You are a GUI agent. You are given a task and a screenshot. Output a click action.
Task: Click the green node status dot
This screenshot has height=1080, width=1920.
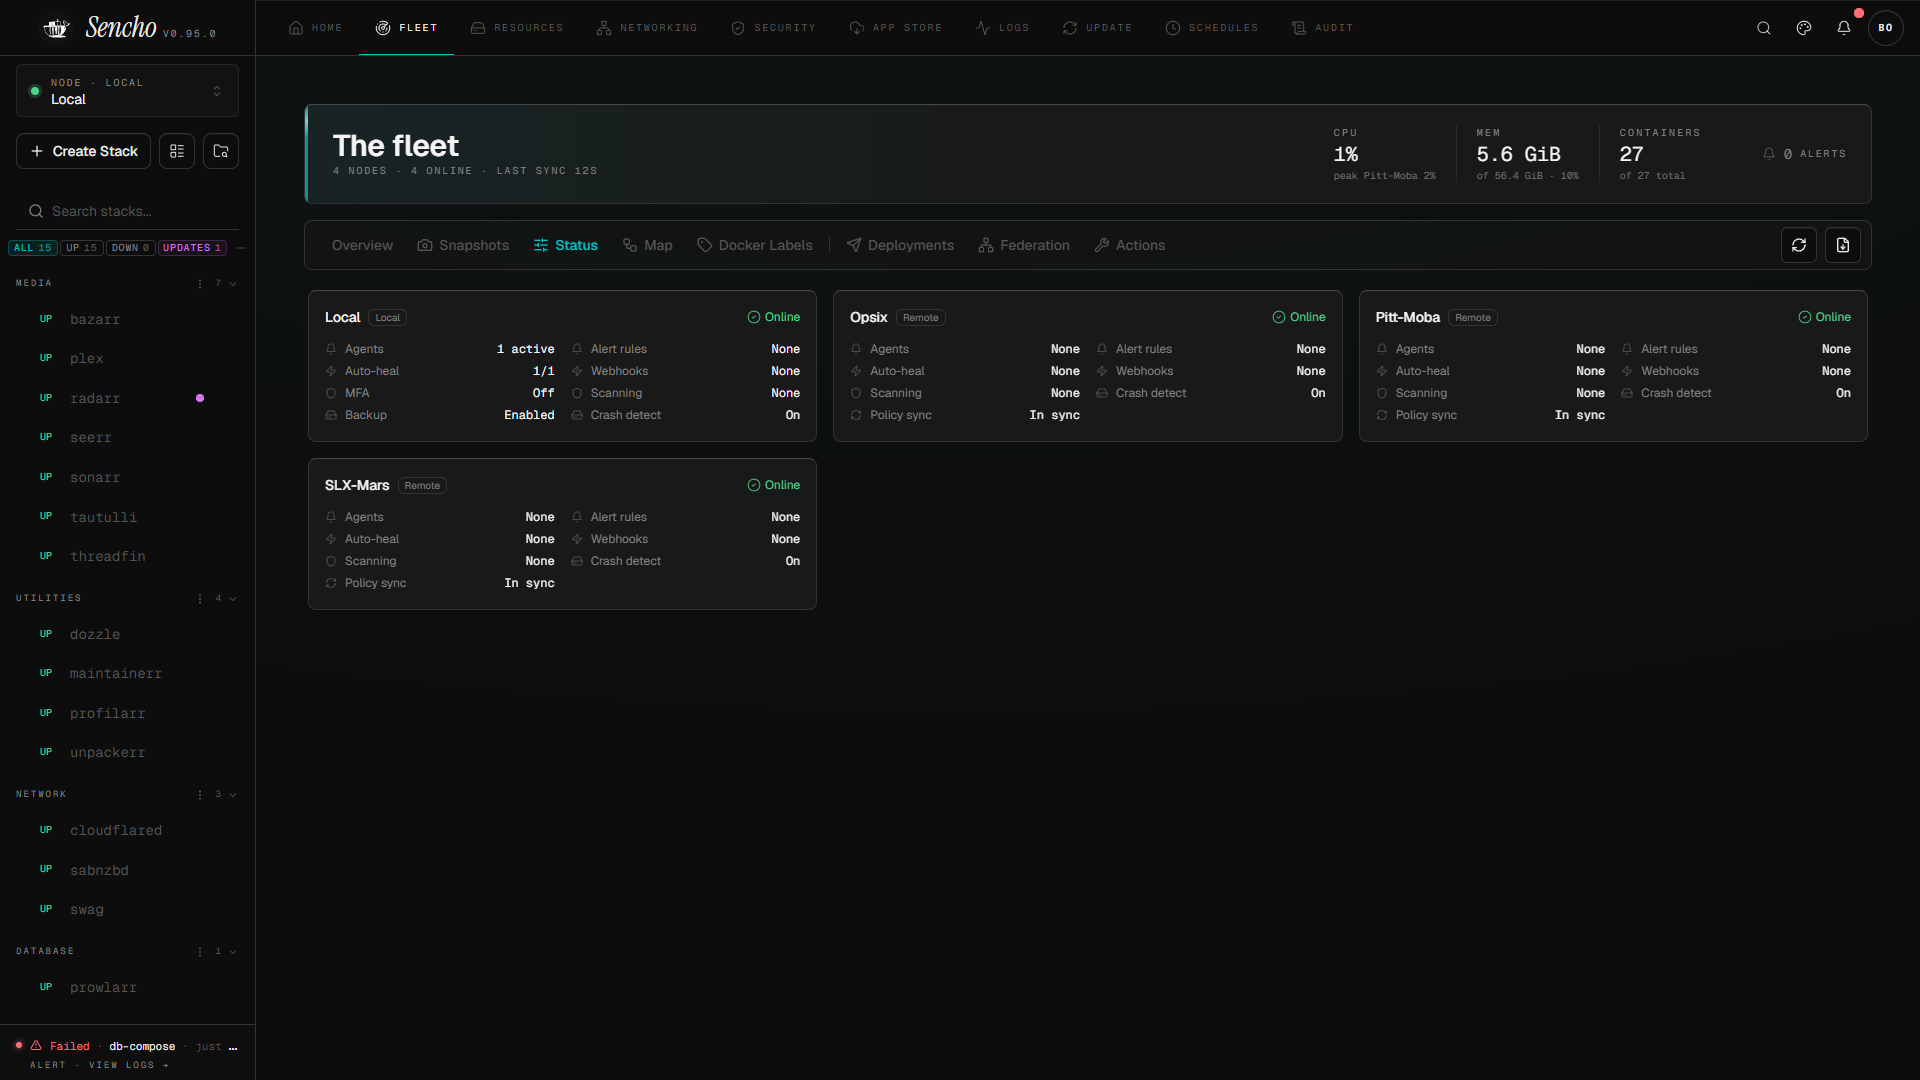[x=35, y=91]
